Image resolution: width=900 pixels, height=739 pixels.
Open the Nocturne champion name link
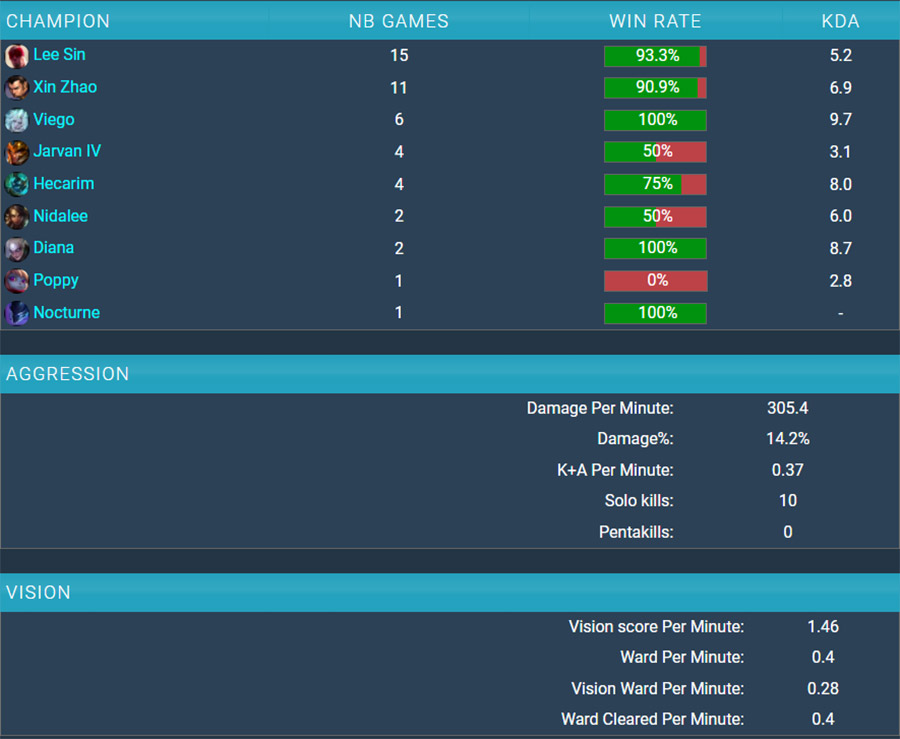pos(67,312)
